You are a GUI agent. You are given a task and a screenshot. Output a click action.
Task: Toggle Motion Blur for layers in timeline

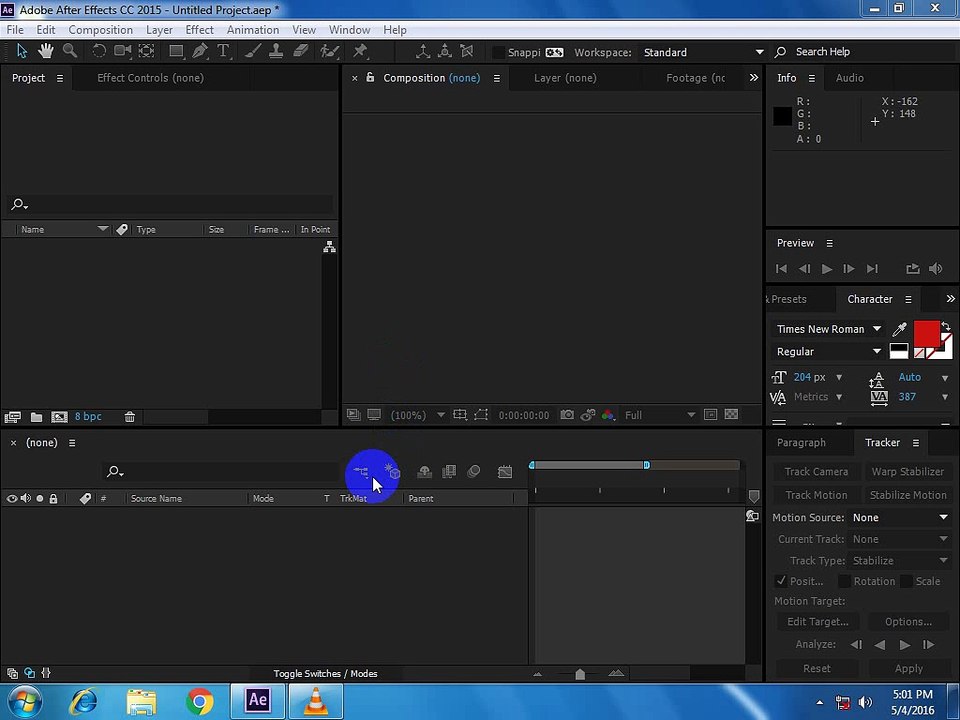[x=473, y=471]
